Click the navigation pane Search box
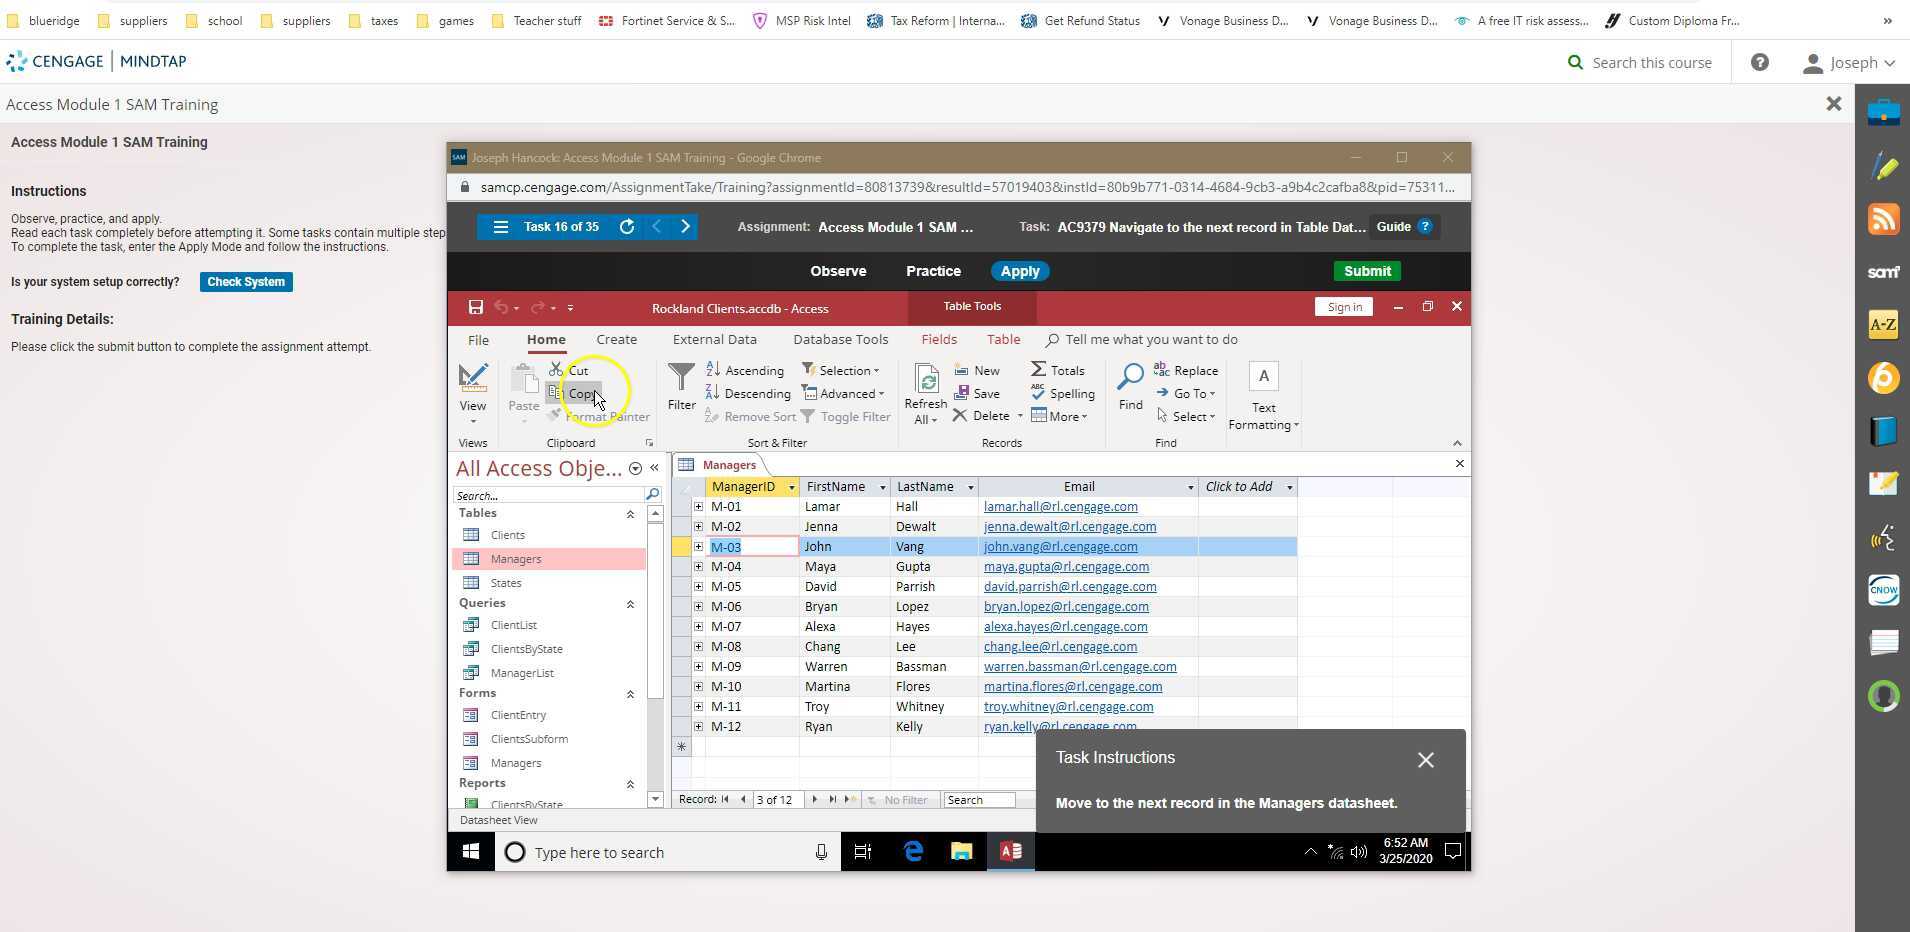1910x932 pixels. coord(548,495)
